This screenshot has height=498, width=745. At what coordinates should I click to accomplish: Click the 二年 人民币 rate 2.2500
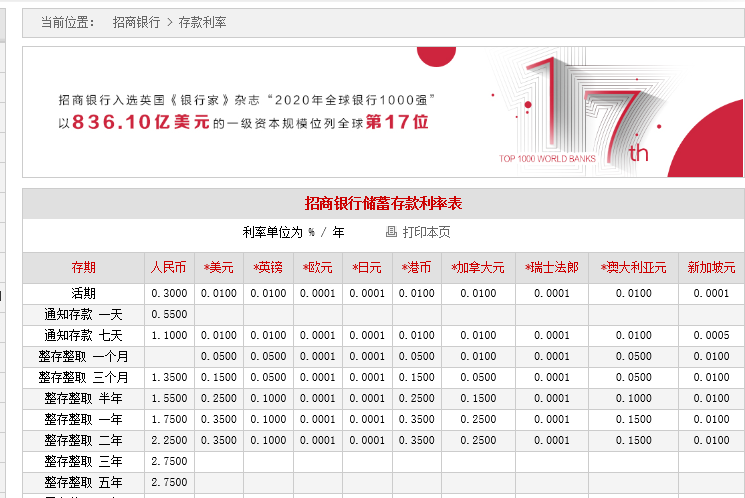pos(169,441)
